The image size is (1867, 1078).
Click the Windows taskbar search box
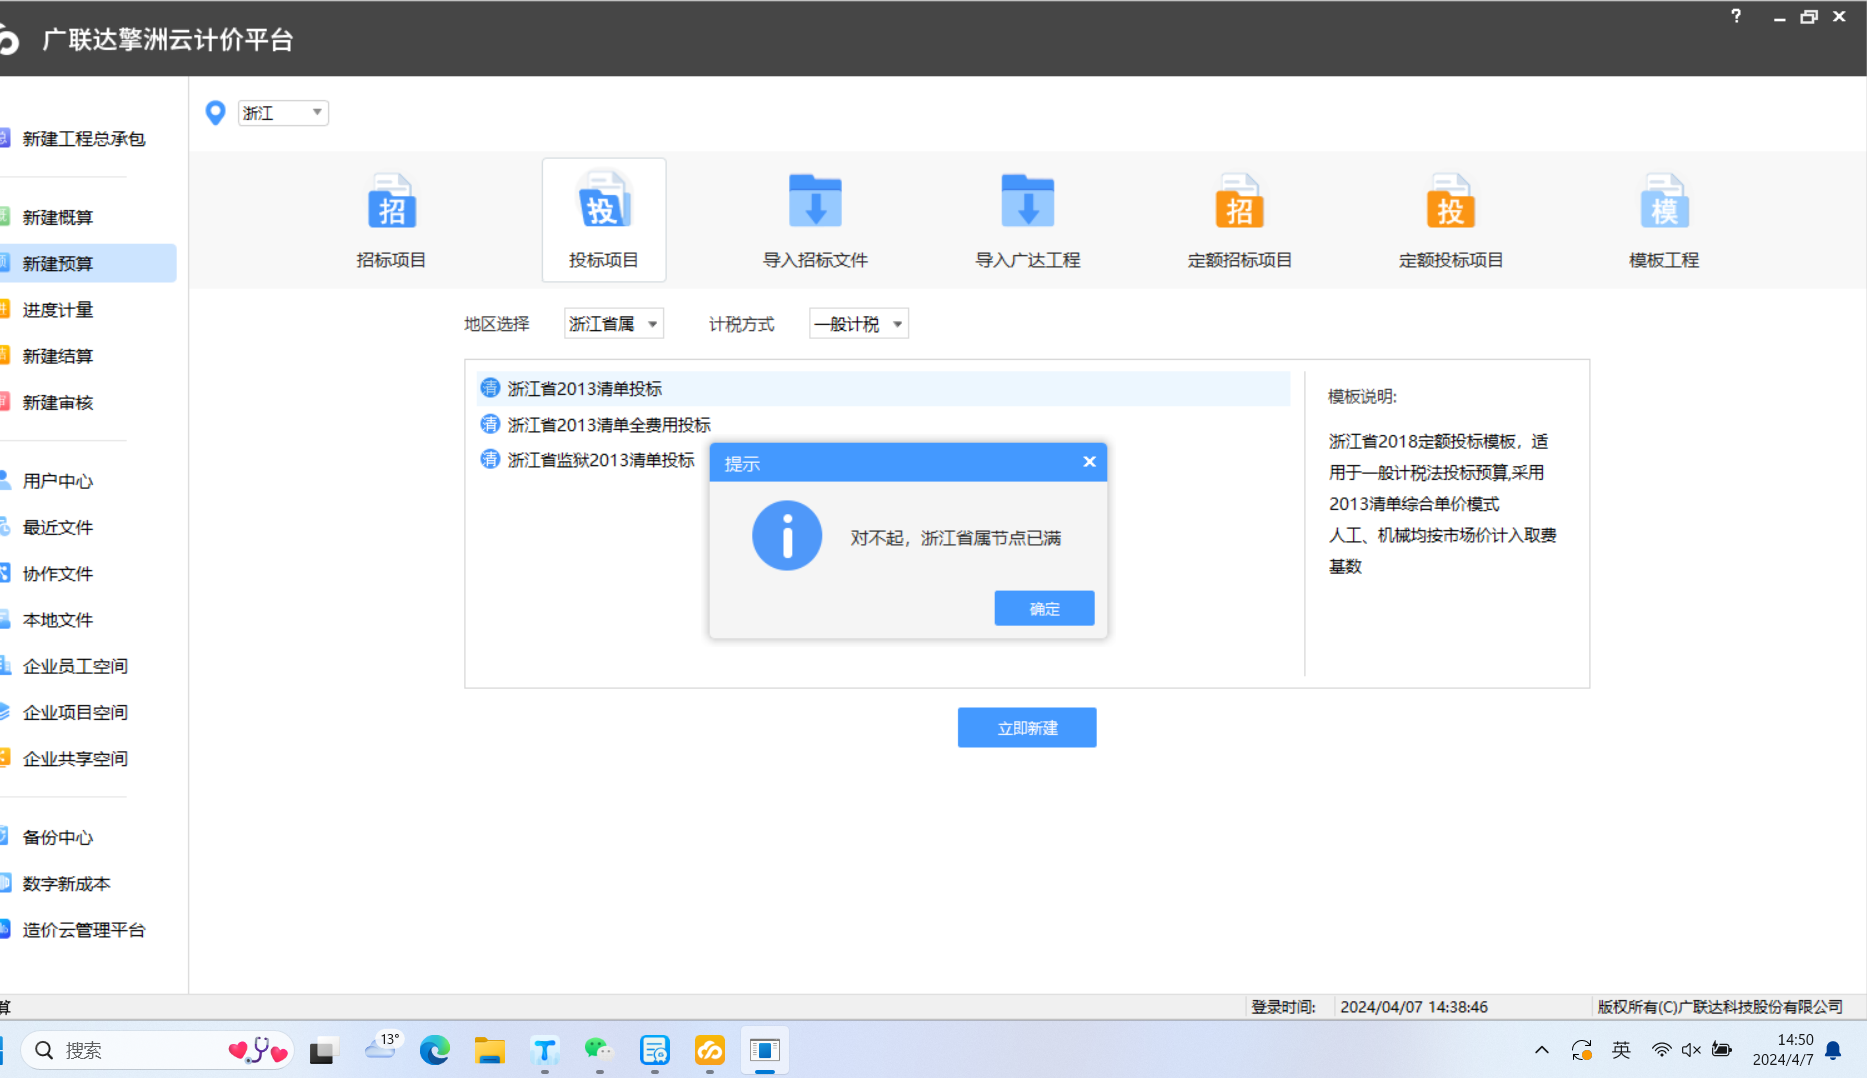156,1050
